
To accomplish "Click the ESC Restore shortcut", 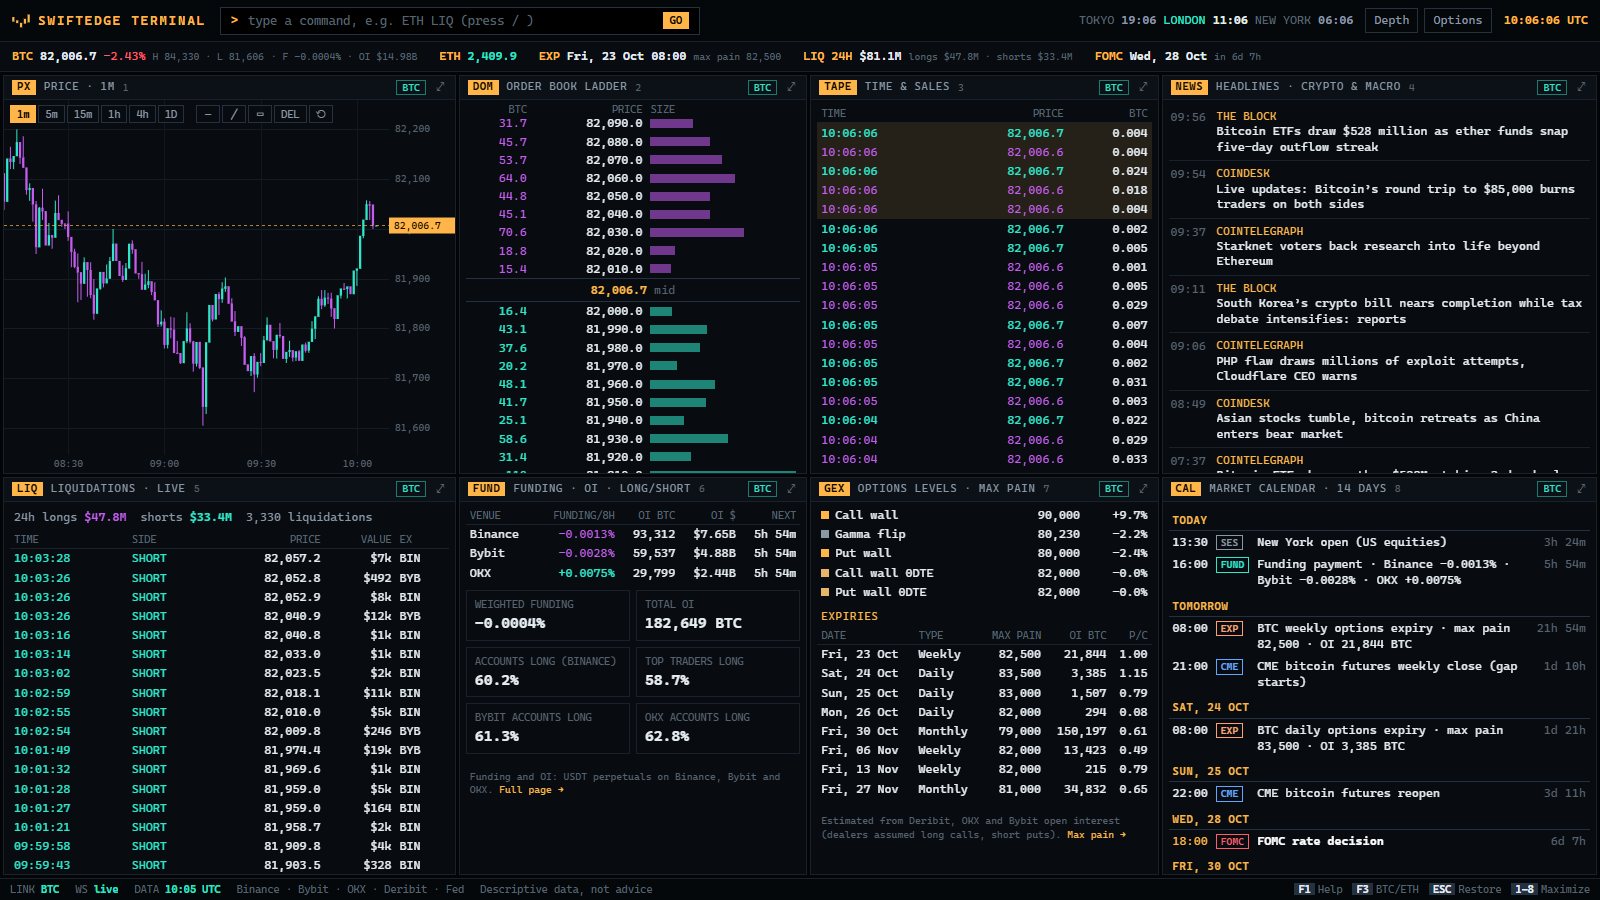I will coord(1465,889).
